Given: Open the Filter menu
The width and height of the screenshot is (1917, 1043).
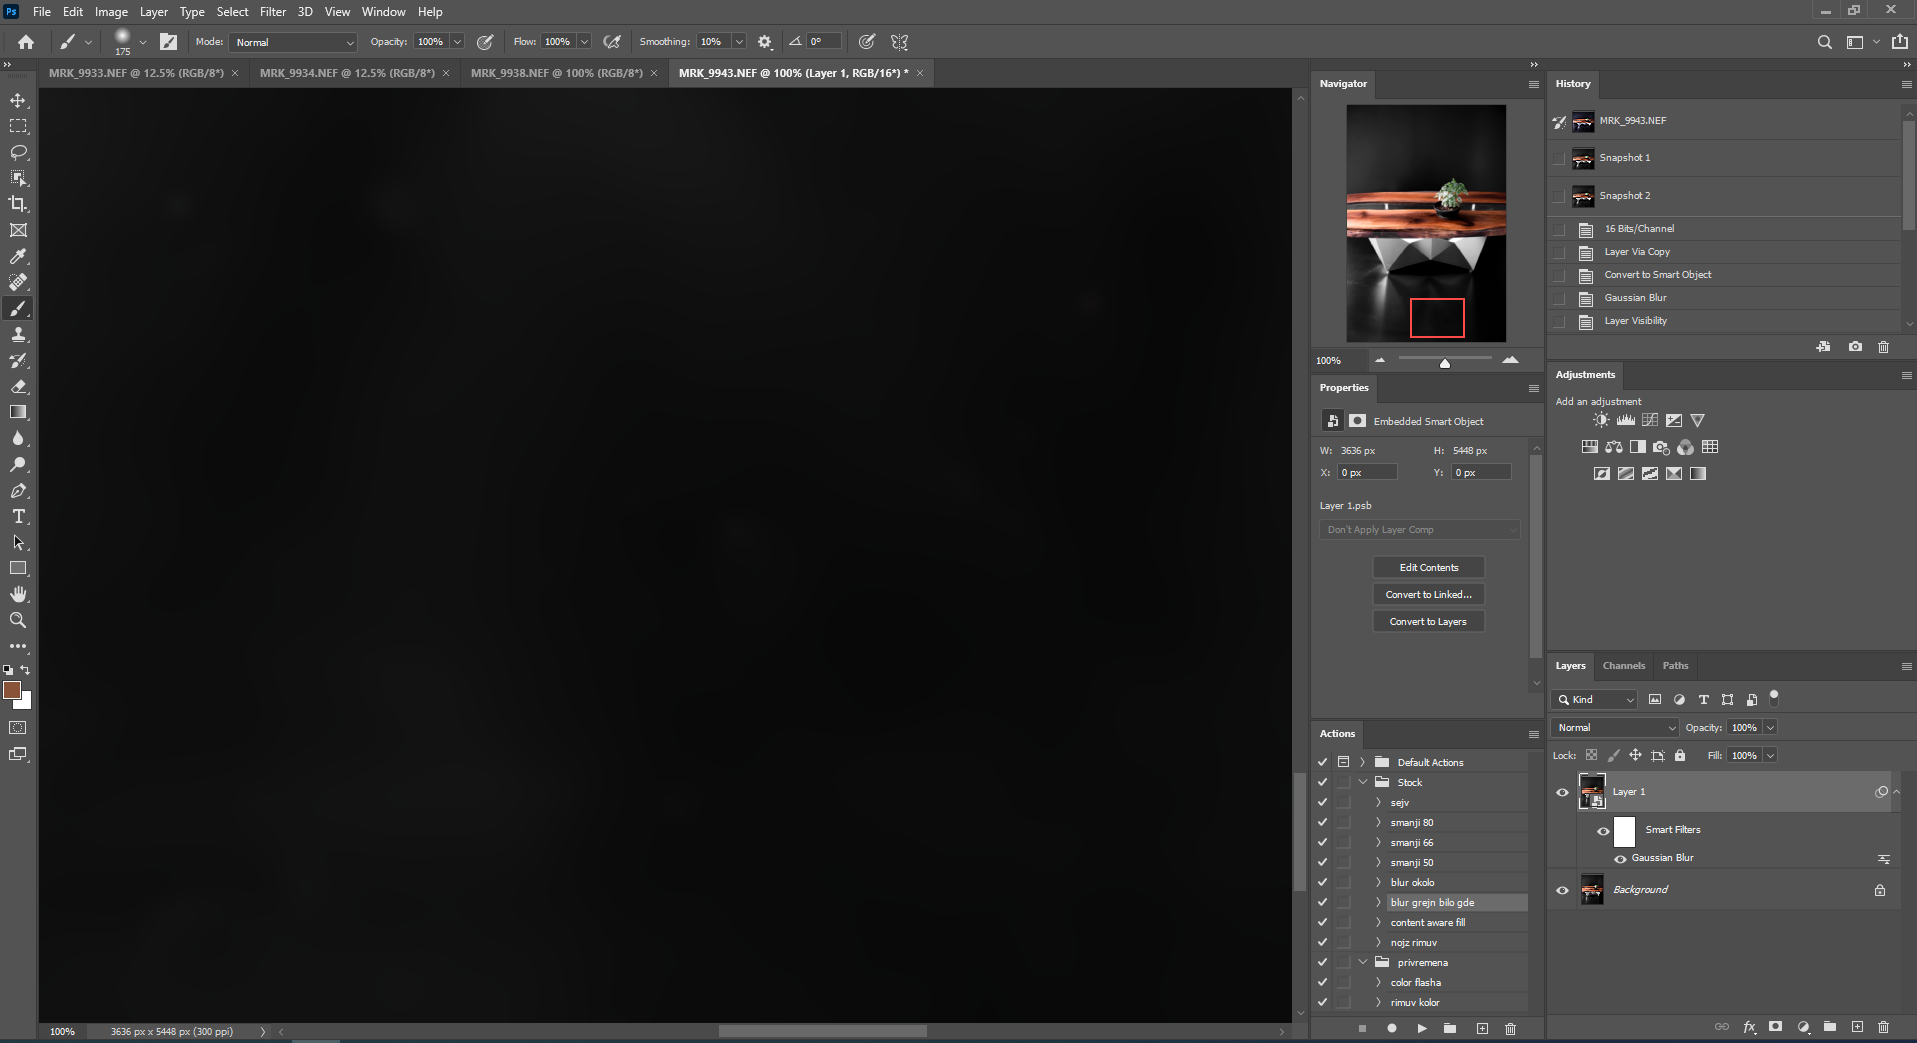Looking at the screenshot, I should point(273,11).
